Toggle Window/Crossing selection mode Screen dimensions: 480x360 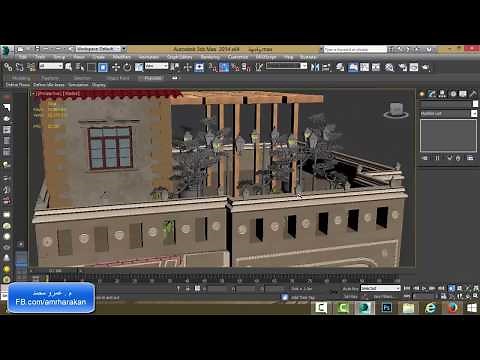(x=103, y=67)
